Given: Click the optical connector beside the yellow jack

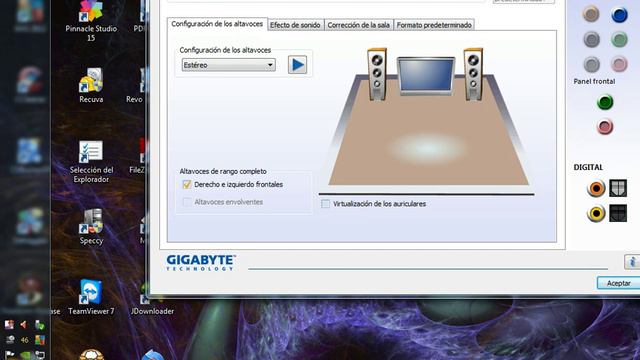Looking at the screenshot, I should pos(618,213).
